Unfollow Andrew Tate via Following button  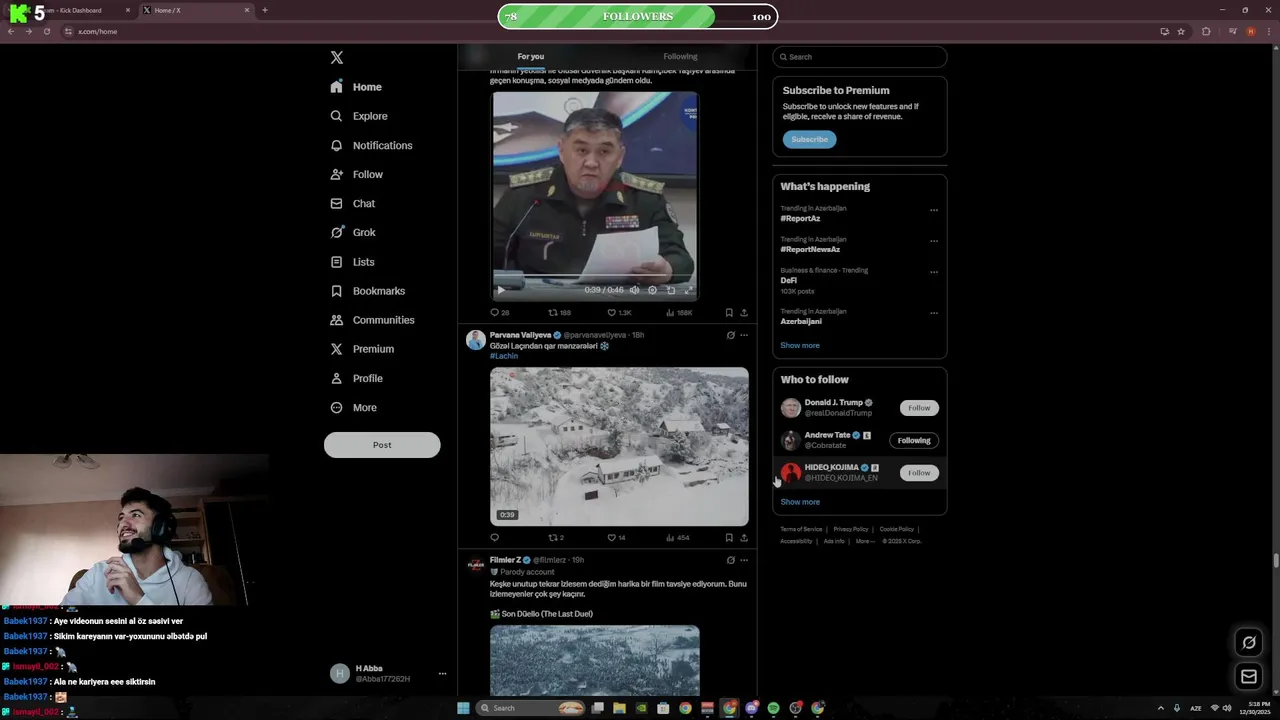pos(914,440)
